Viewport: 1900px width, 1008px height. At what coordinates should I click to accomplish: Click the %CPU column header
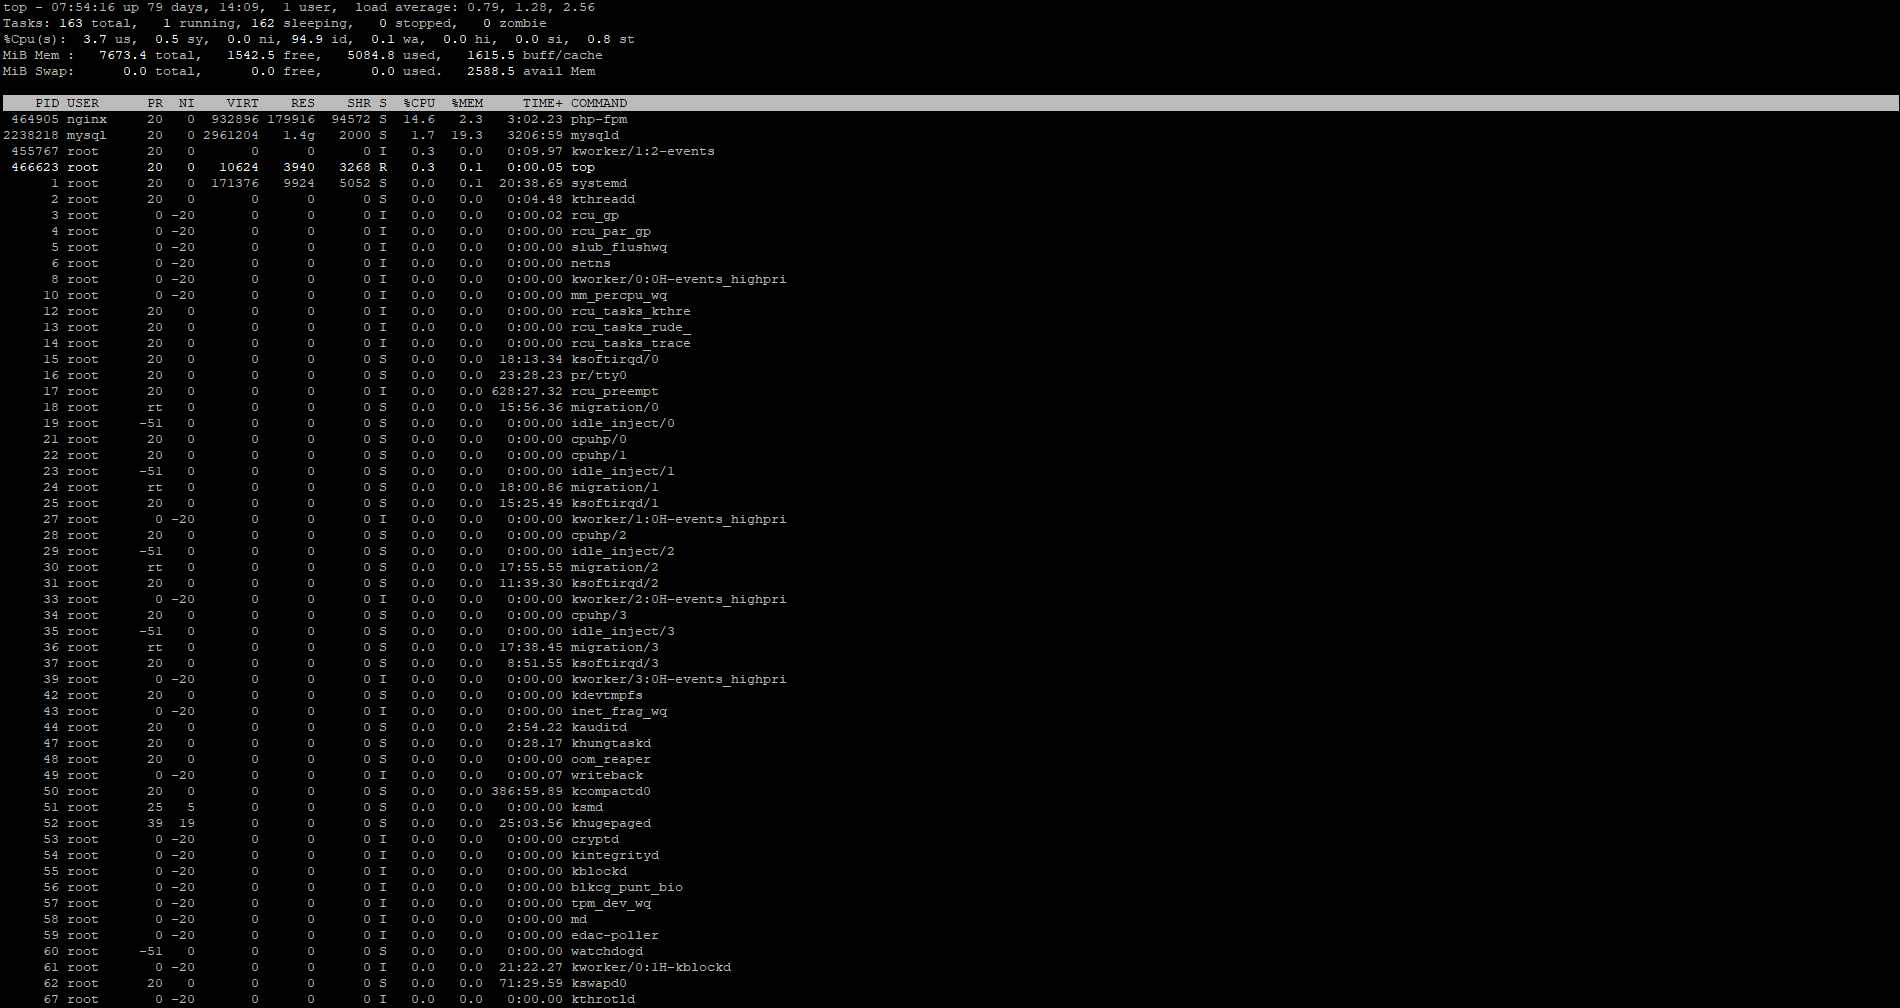[419, 103]
